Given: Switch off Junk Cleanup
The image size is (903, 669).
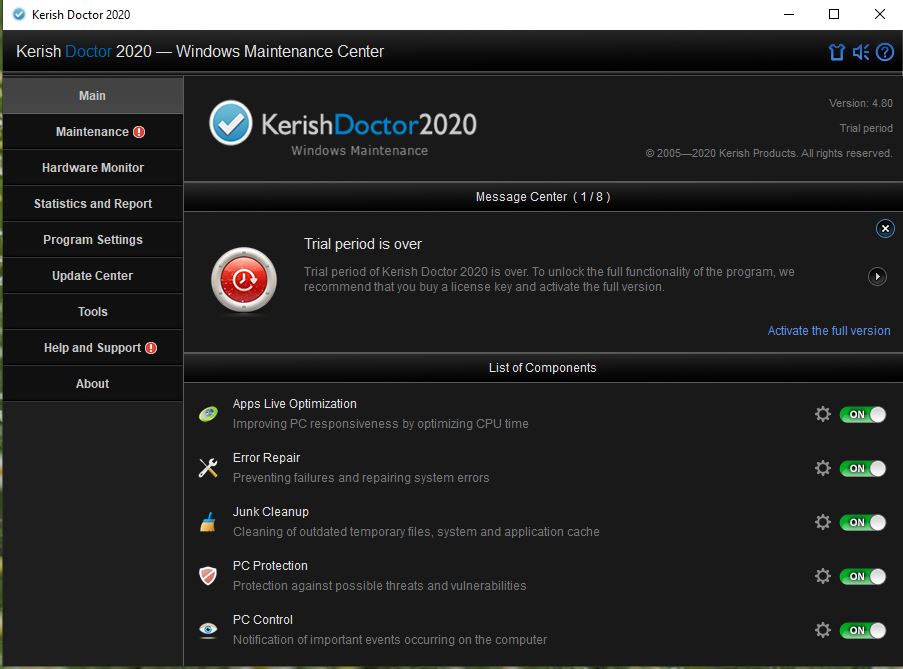Looking at the screenshot, I should click(862, 523).
